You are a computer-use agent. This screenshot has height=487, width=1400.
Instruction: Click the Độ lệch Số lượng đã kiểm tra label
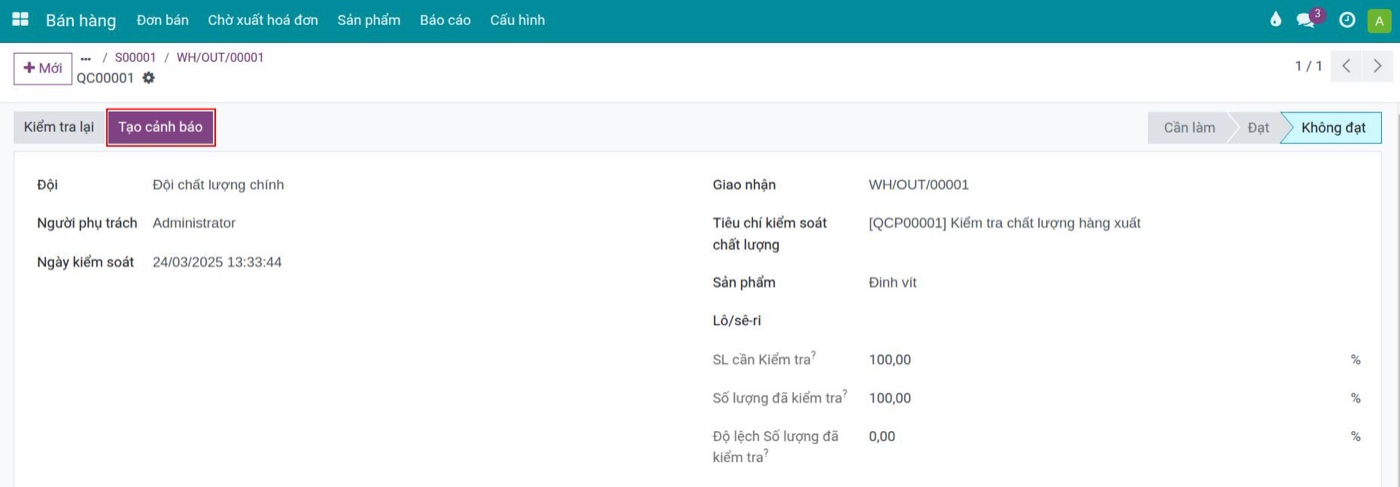click(x=776, y=446)
